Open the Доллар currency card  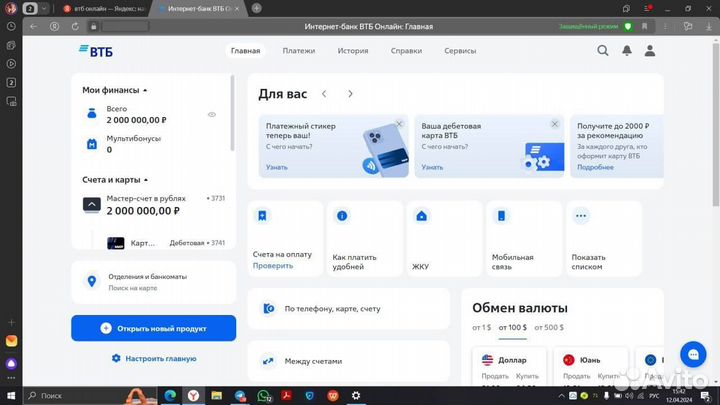(x=509, y=366)
